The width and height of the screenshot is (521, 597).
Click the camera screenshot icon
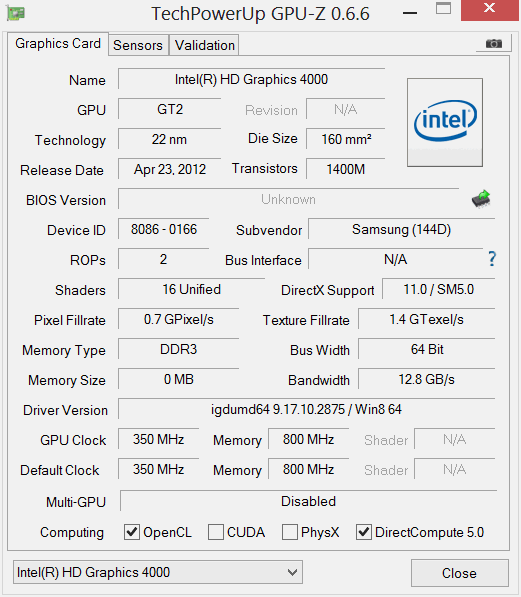point(494,43)
